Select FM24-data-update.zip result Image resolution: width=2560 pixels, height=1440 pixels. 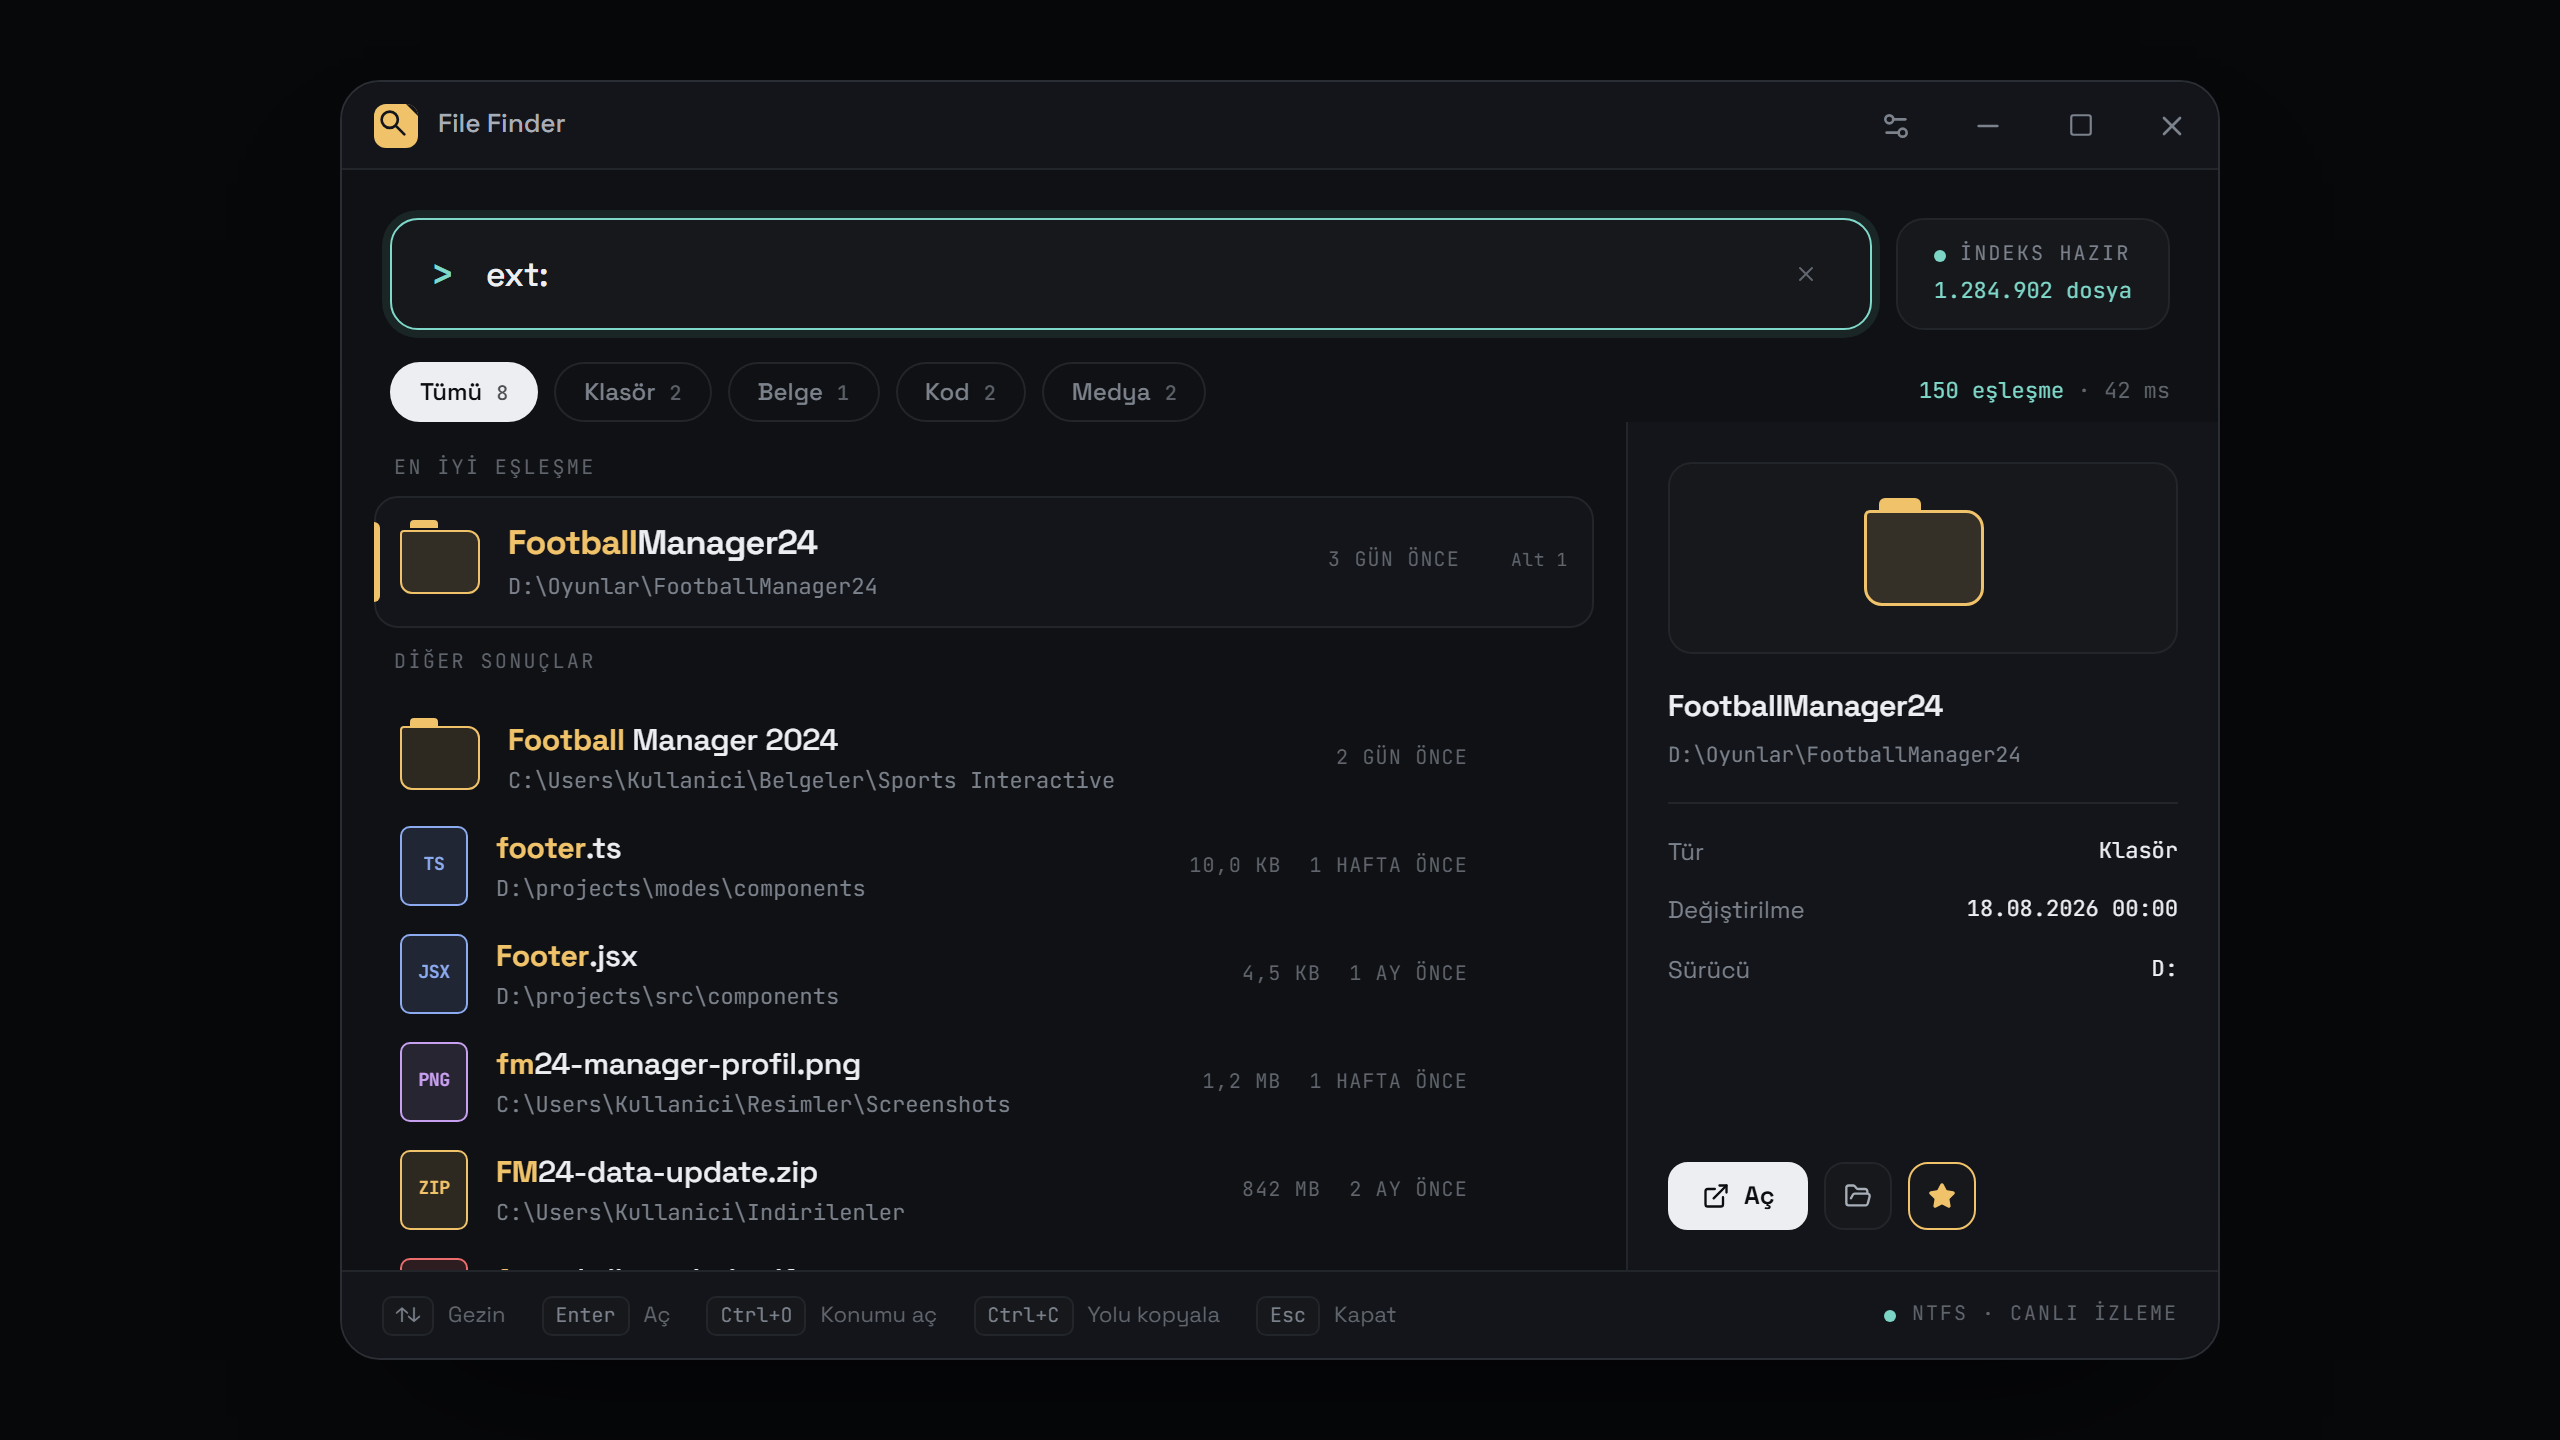(984, 1190)
